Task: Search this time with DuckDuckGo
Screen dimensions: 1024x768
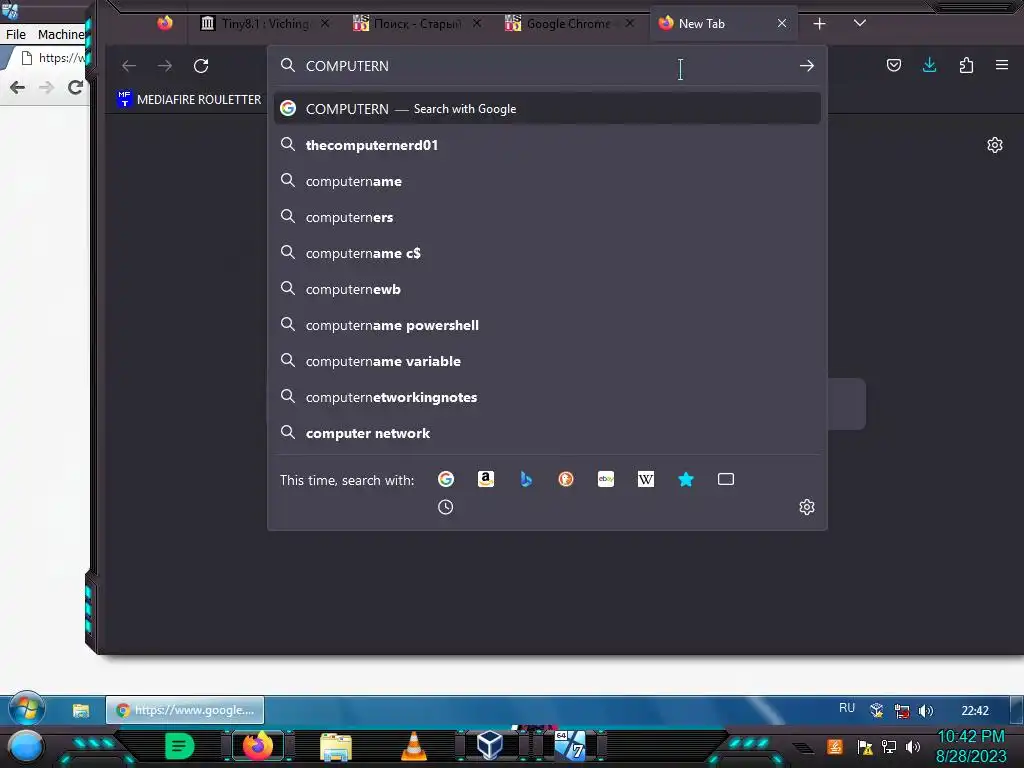Action: click(x=566, y=479)
